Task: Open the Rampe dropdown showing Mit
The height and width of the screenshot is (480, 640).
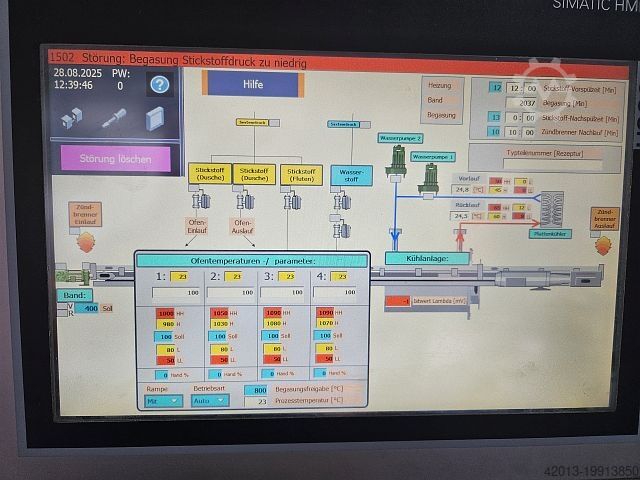Action: [164, 400]
